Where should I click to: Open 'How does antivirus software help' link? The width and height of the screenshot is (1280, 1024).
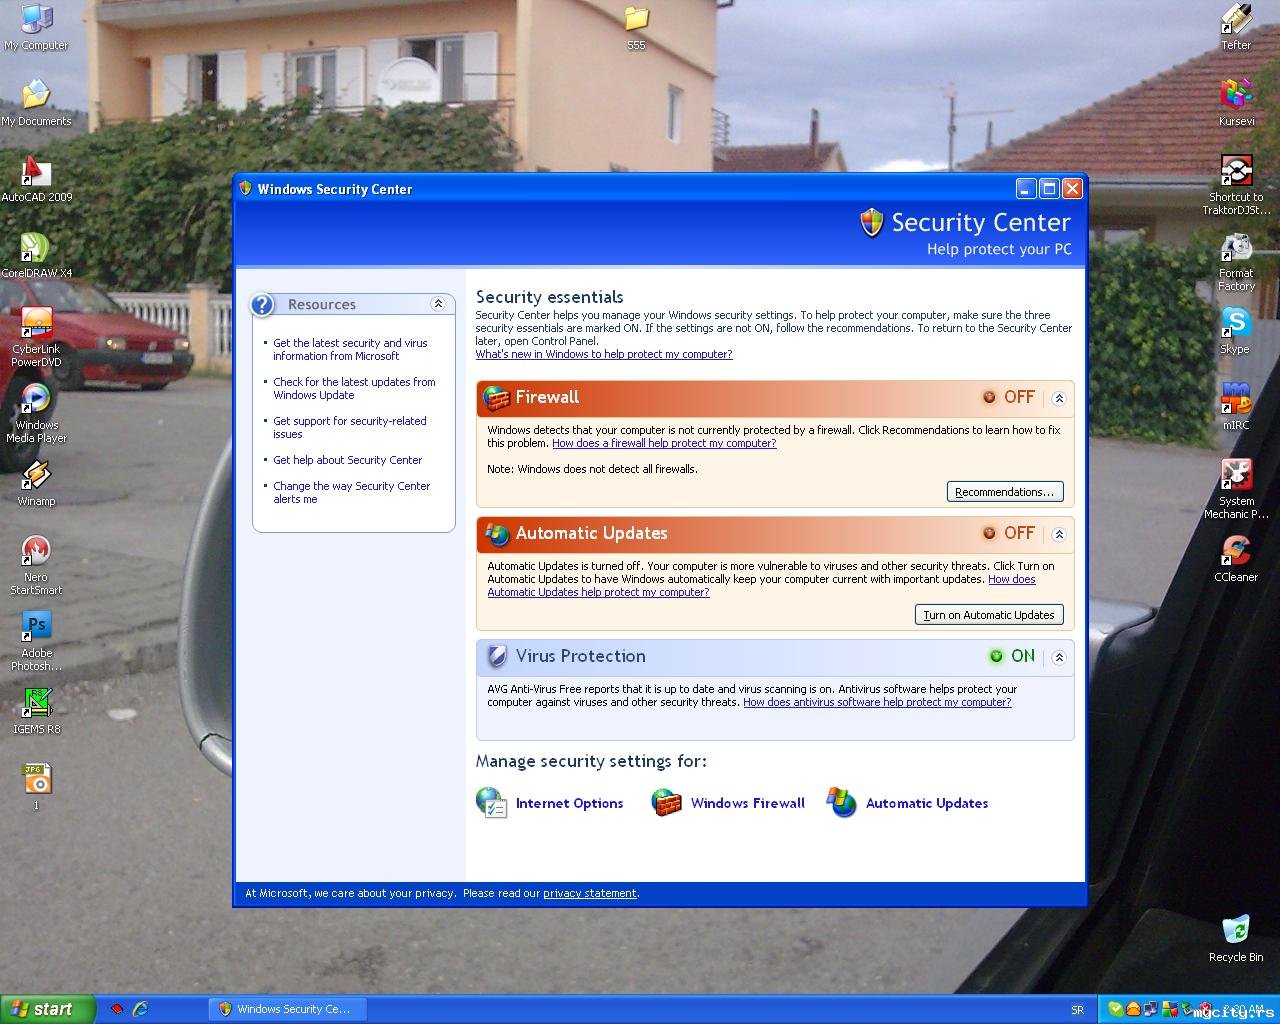click(x=877, y=702)
